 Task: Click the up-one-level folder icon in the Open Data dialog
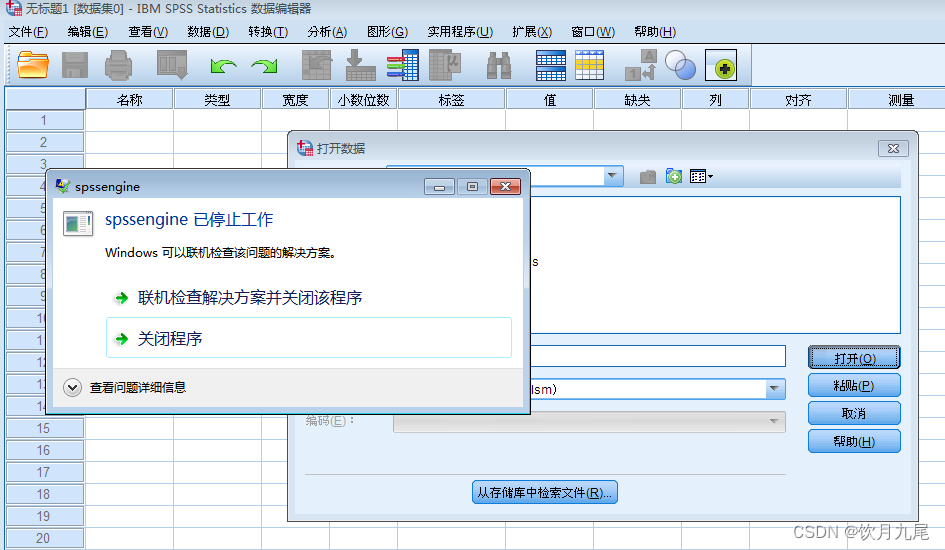click(648, 177)
